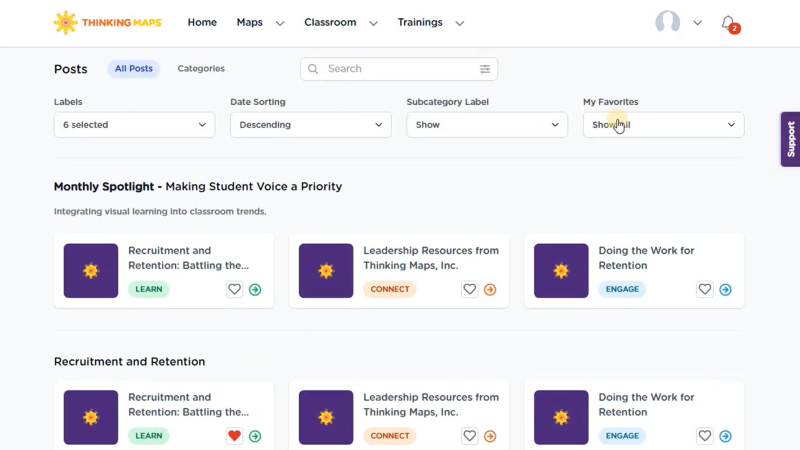Expand the Labels dropdown showing 6 selected
800x450 pixels.
[134, 125]
